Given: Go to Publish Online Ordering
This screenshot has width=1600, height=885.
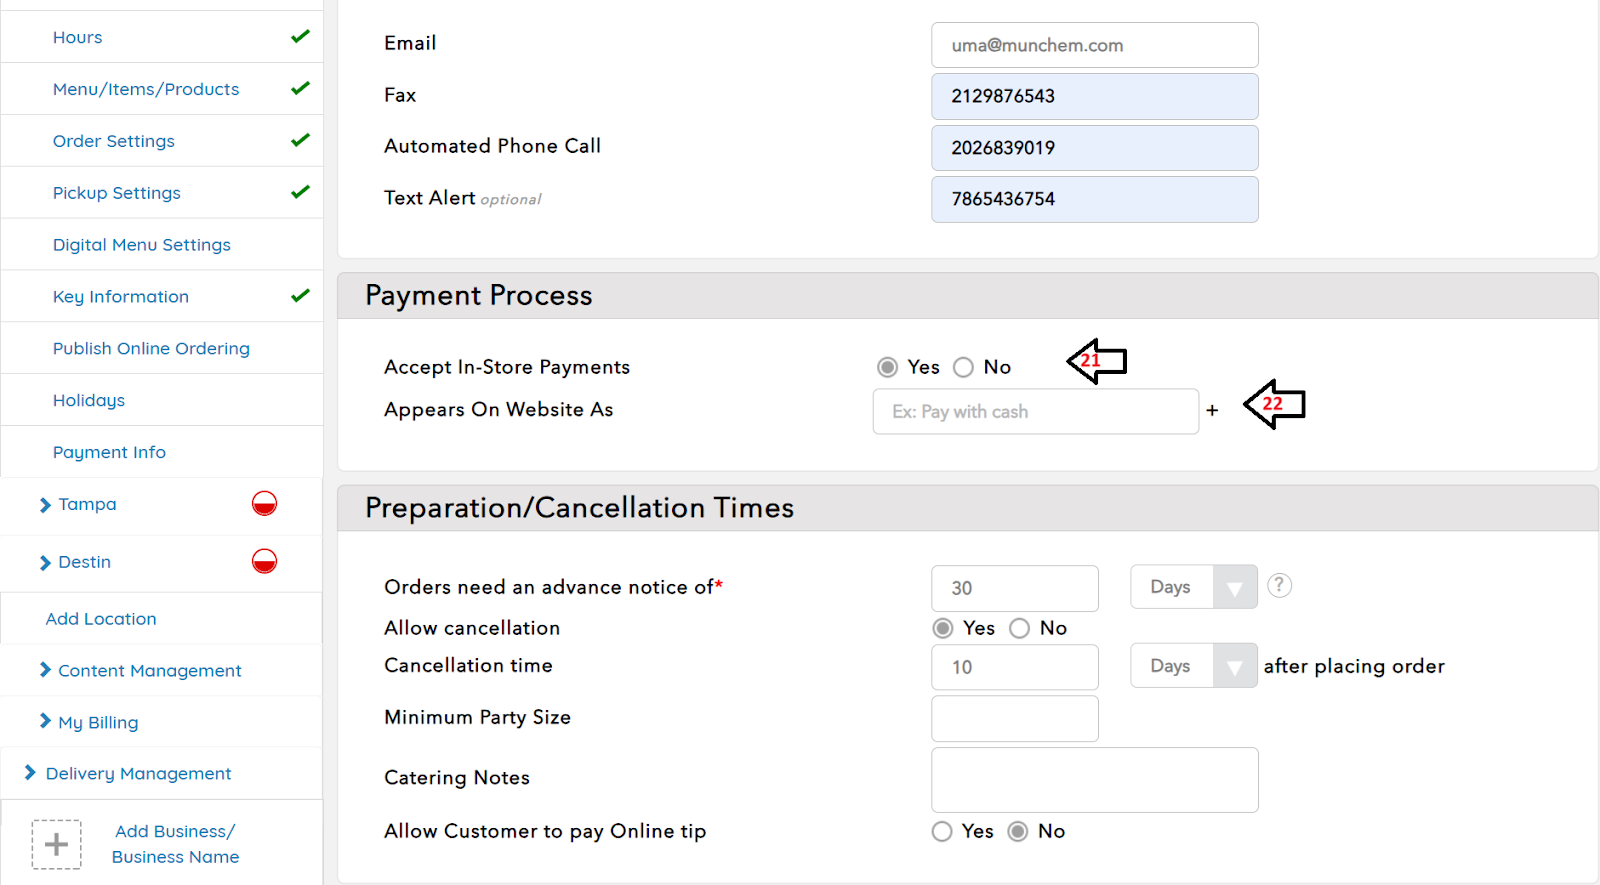Looking at the screenshot, I should [x=151, y=348].
